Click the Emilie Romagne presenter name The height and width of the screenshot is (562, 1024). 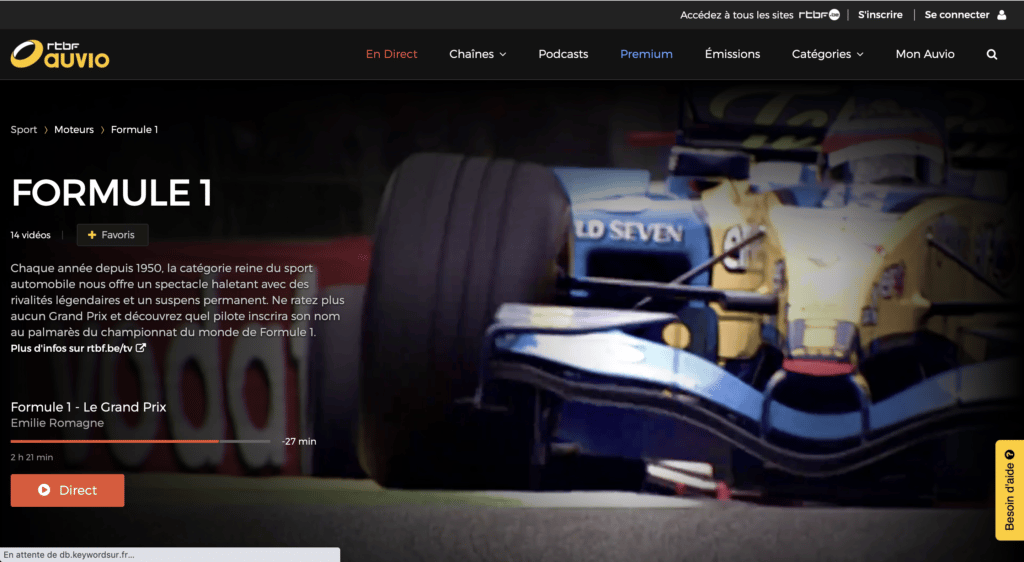pos(57,423)
